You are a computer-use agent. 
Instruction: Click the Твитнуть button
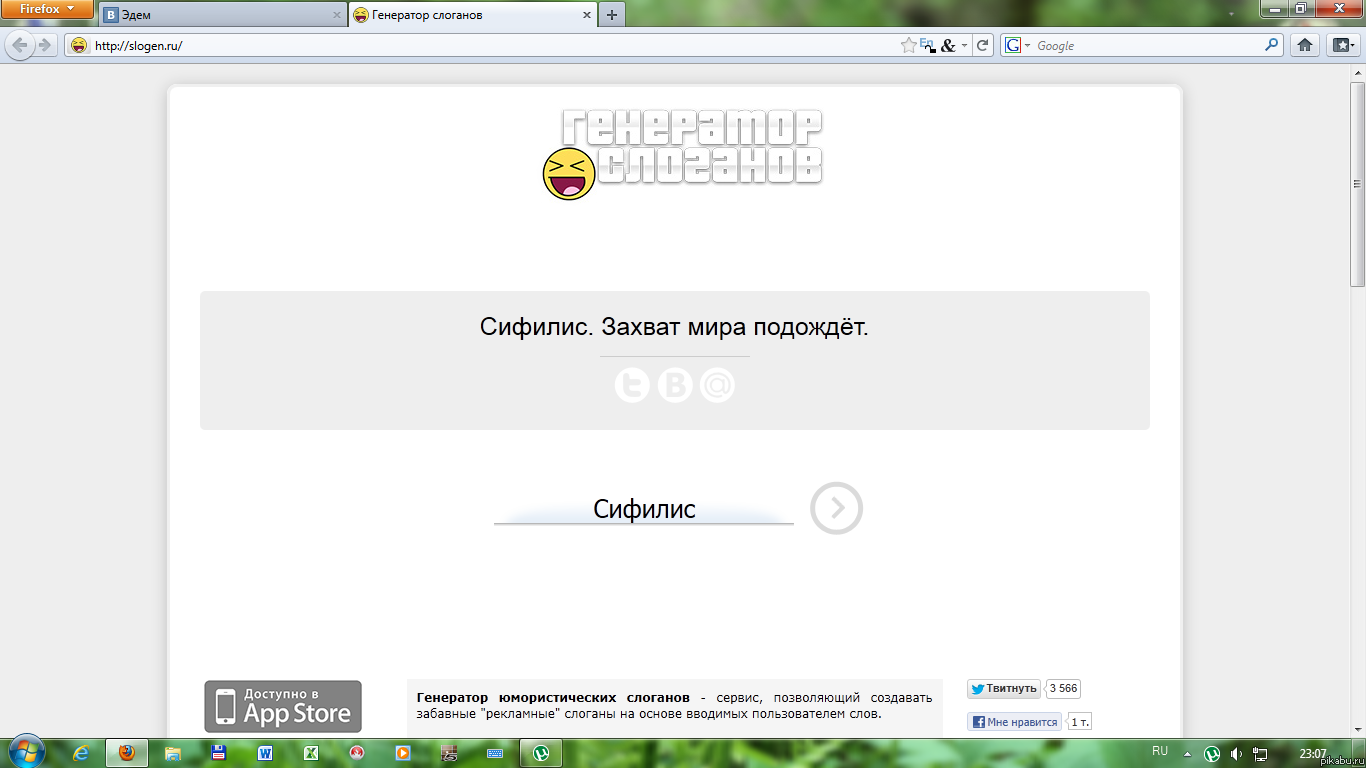point(1003,688)
